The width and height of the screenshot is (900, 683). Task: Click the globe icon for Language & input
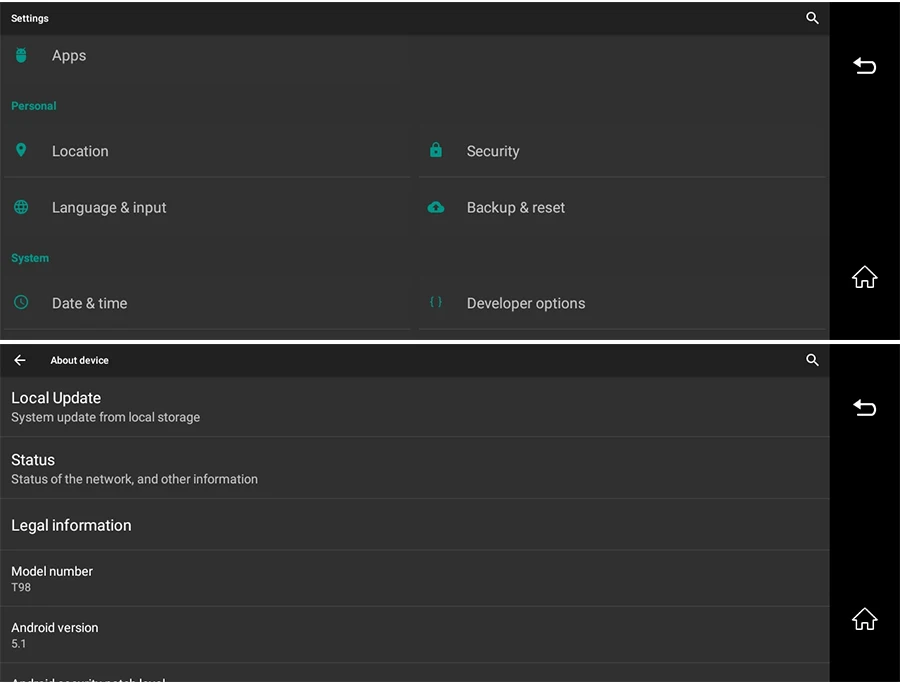tap(21, 207)
